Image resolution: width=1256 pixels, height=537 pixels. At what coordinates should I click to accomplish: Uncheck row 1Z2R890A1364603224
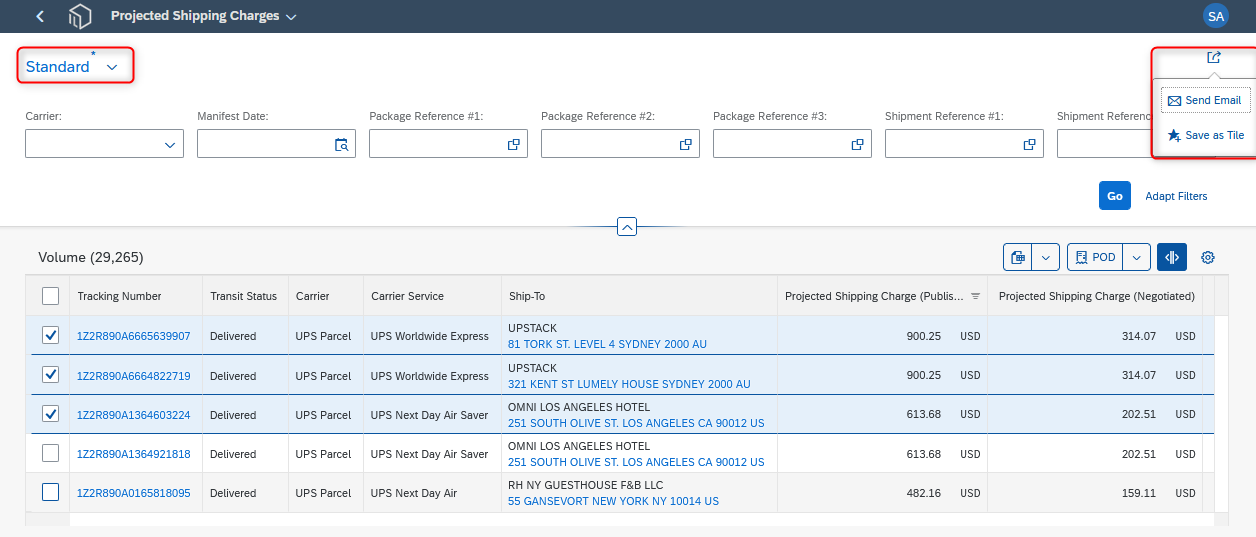(50, 414)
